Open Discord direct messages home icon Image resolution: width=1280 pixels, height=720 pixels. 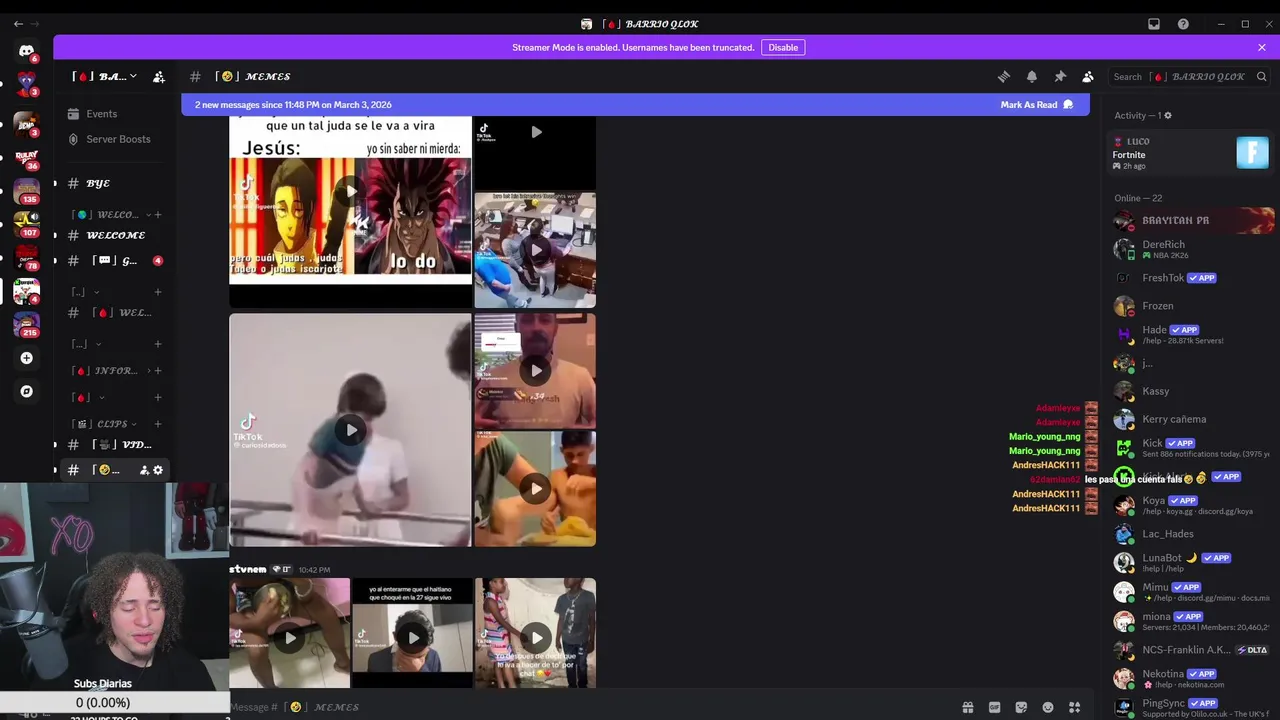[26, 50]
